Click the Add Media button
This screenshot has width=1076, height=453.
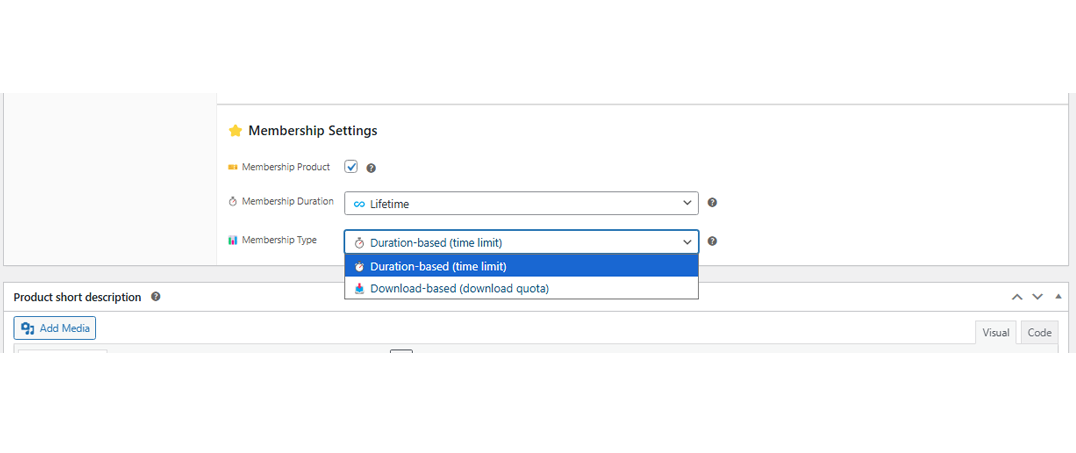pyautogui.click(x=55, y=328)
